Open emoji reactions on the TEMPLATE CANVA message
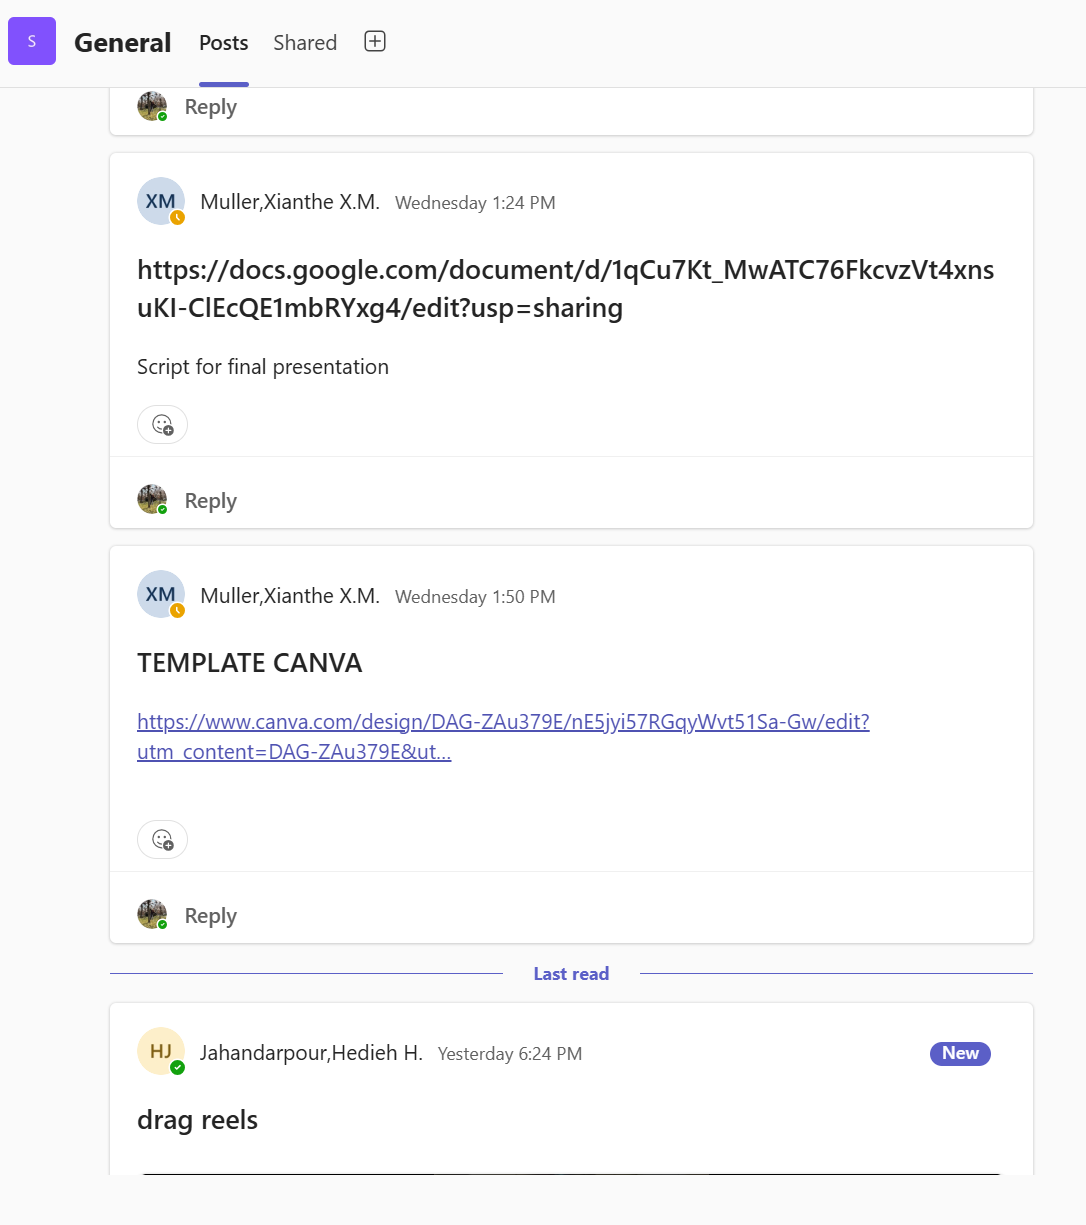This screenshot has width=1086, height=1225. [162, 839]
